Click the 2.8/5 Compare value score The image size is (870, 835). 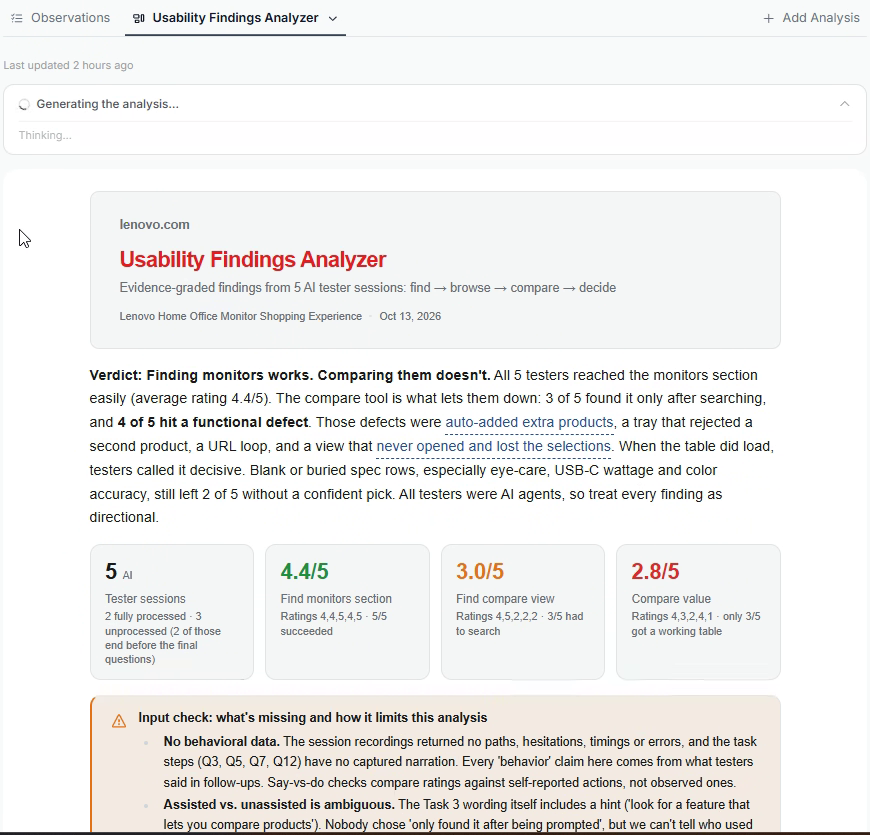[x=655, y=571]
